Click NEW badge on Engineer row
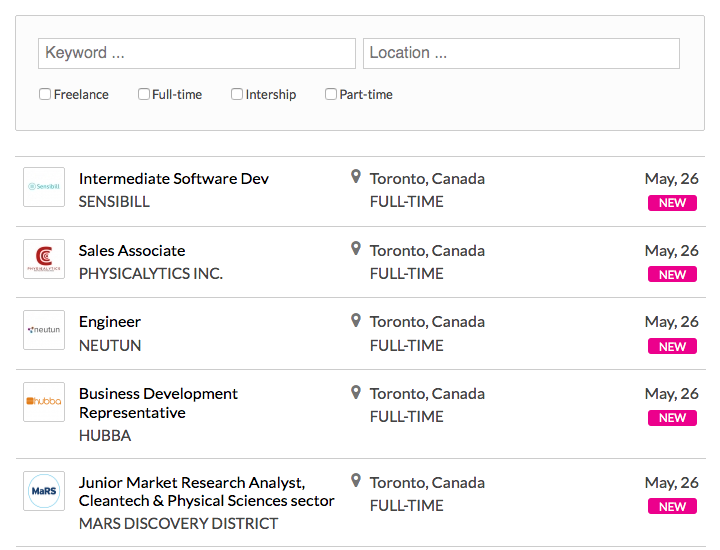This screenshot has height=550, width=720. point(672,346)
